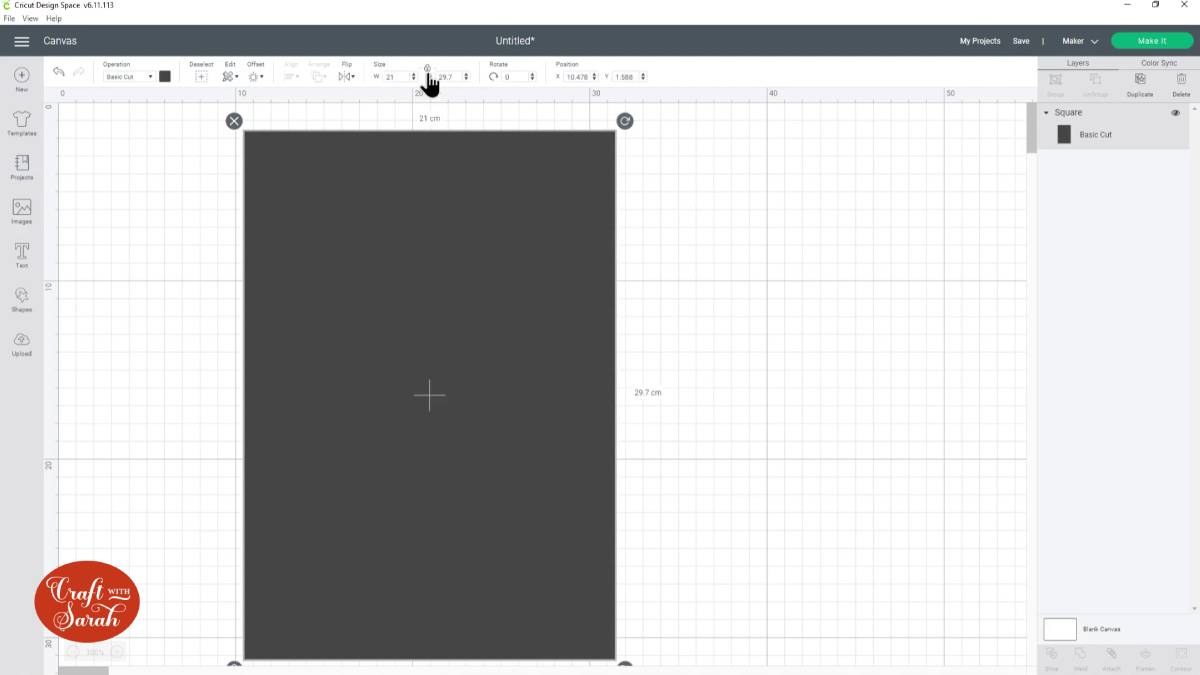Viewport: 1200px width, 675px height.
Task: Redo the last undone action
Action: point(79,72)
